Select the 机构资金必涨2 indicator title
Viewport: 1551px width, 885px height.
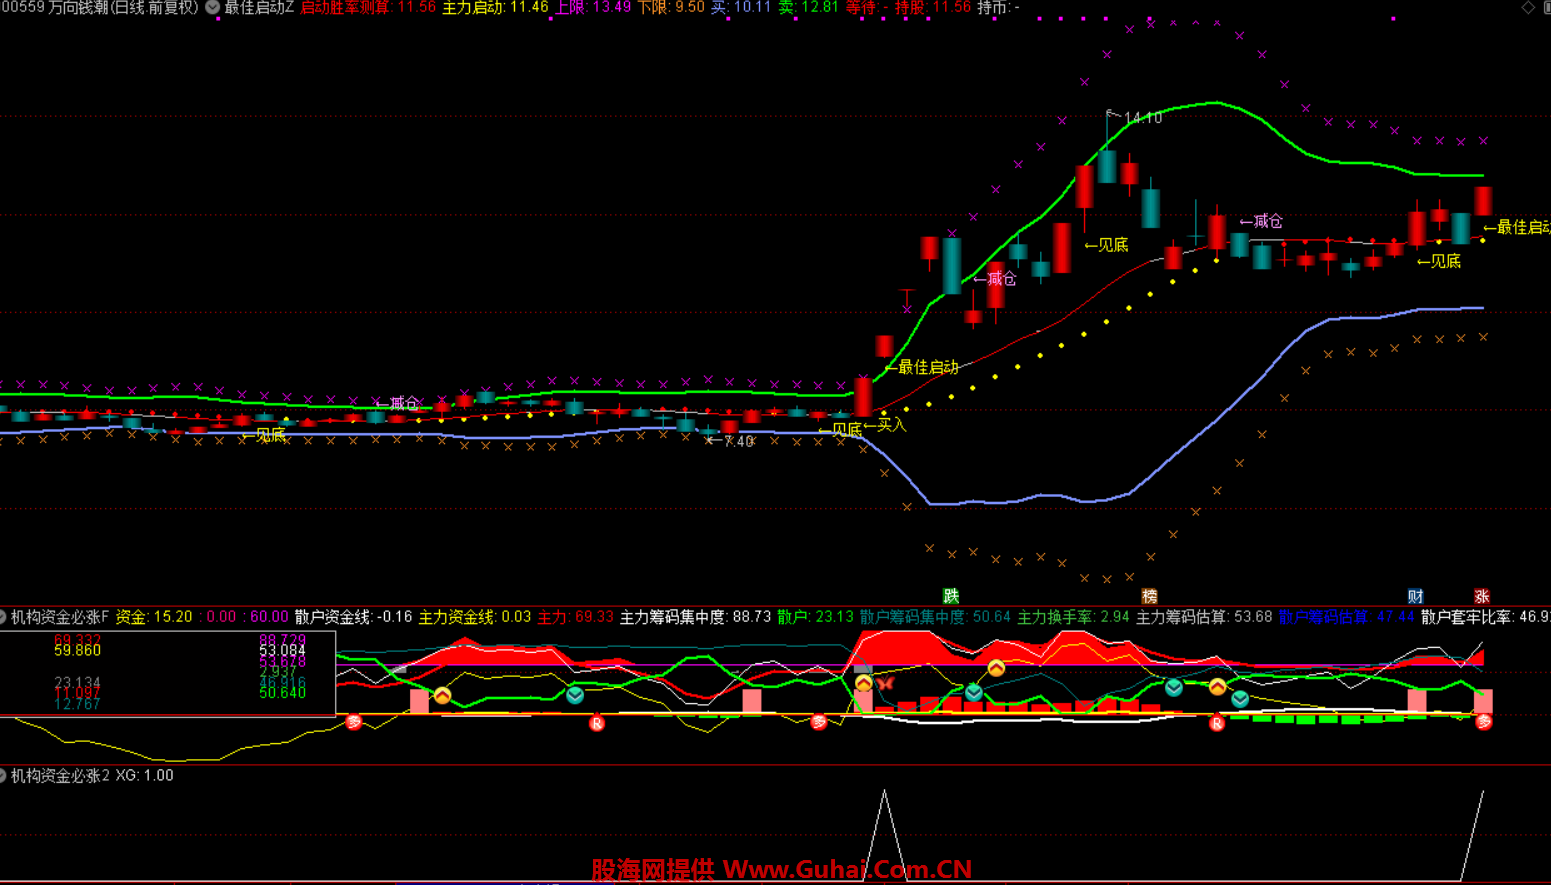[60, 776]
